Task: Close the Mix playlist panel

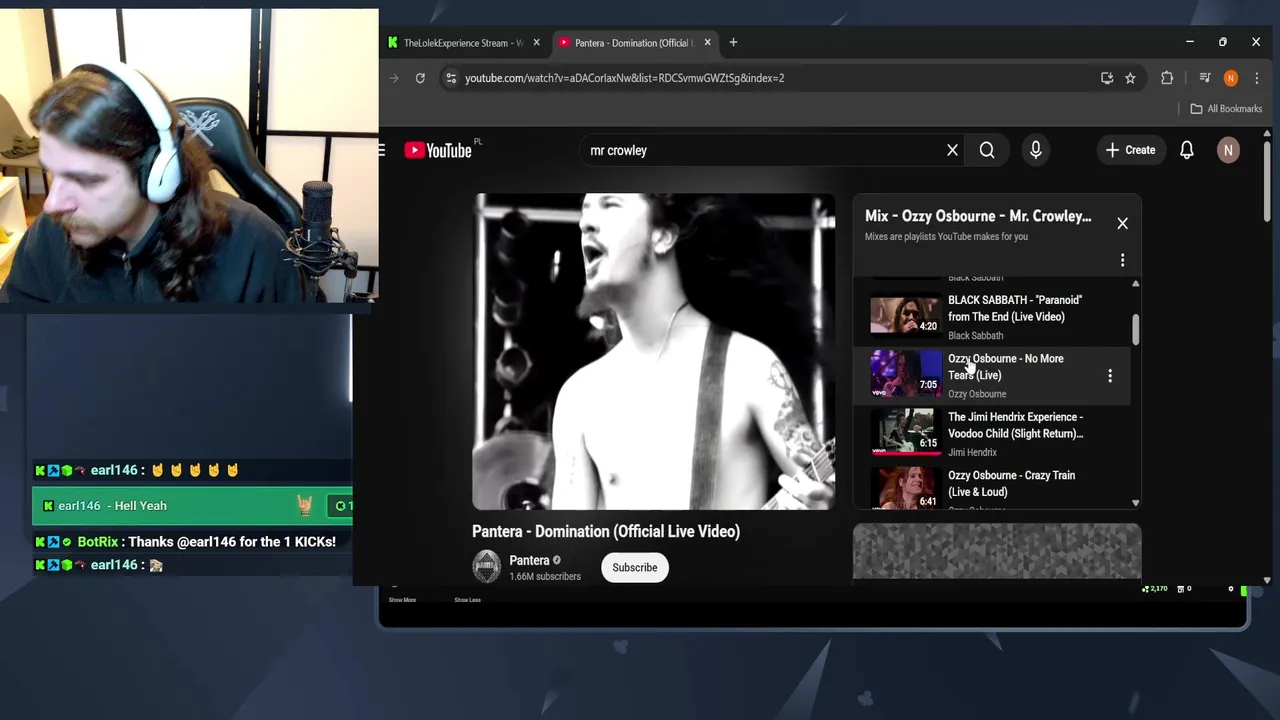Action: 1122,224
